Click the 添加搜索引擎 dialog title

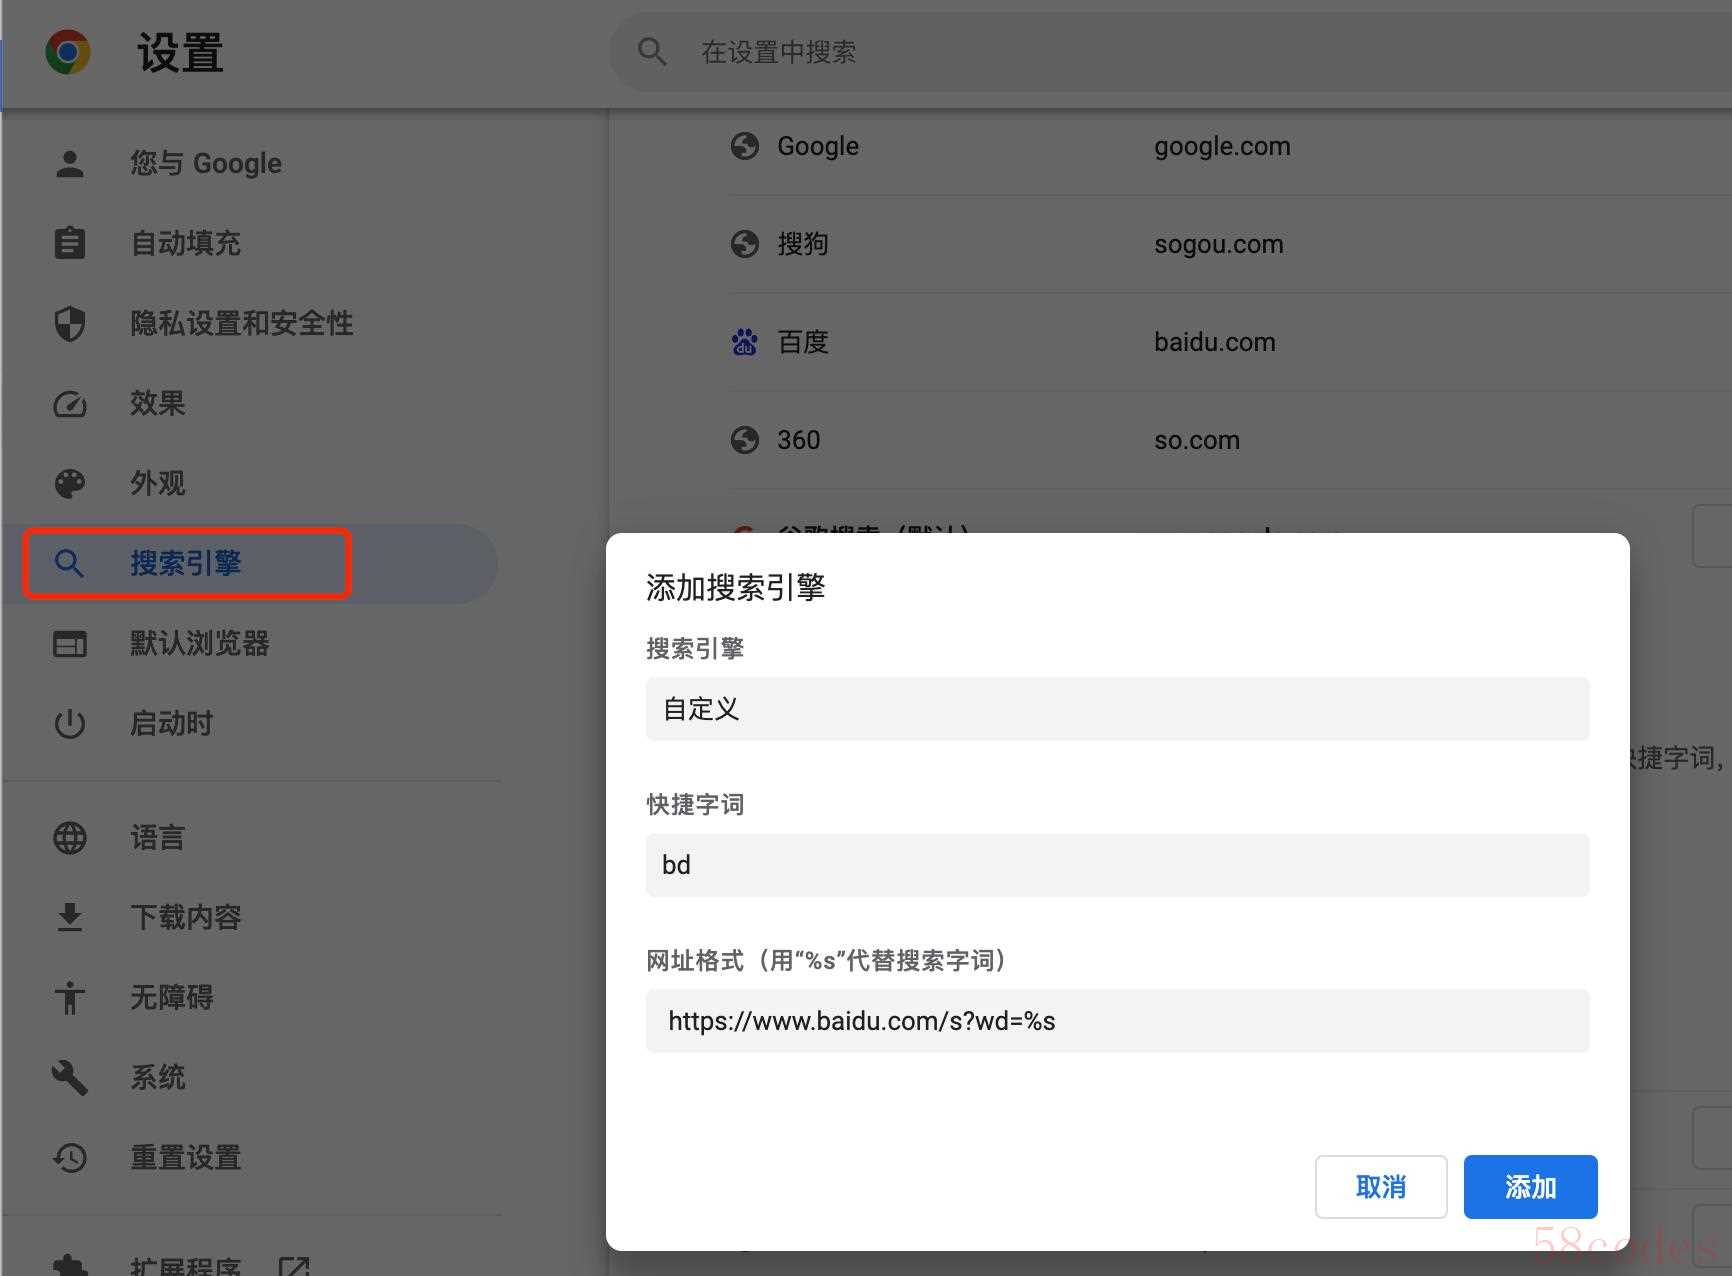735,587
